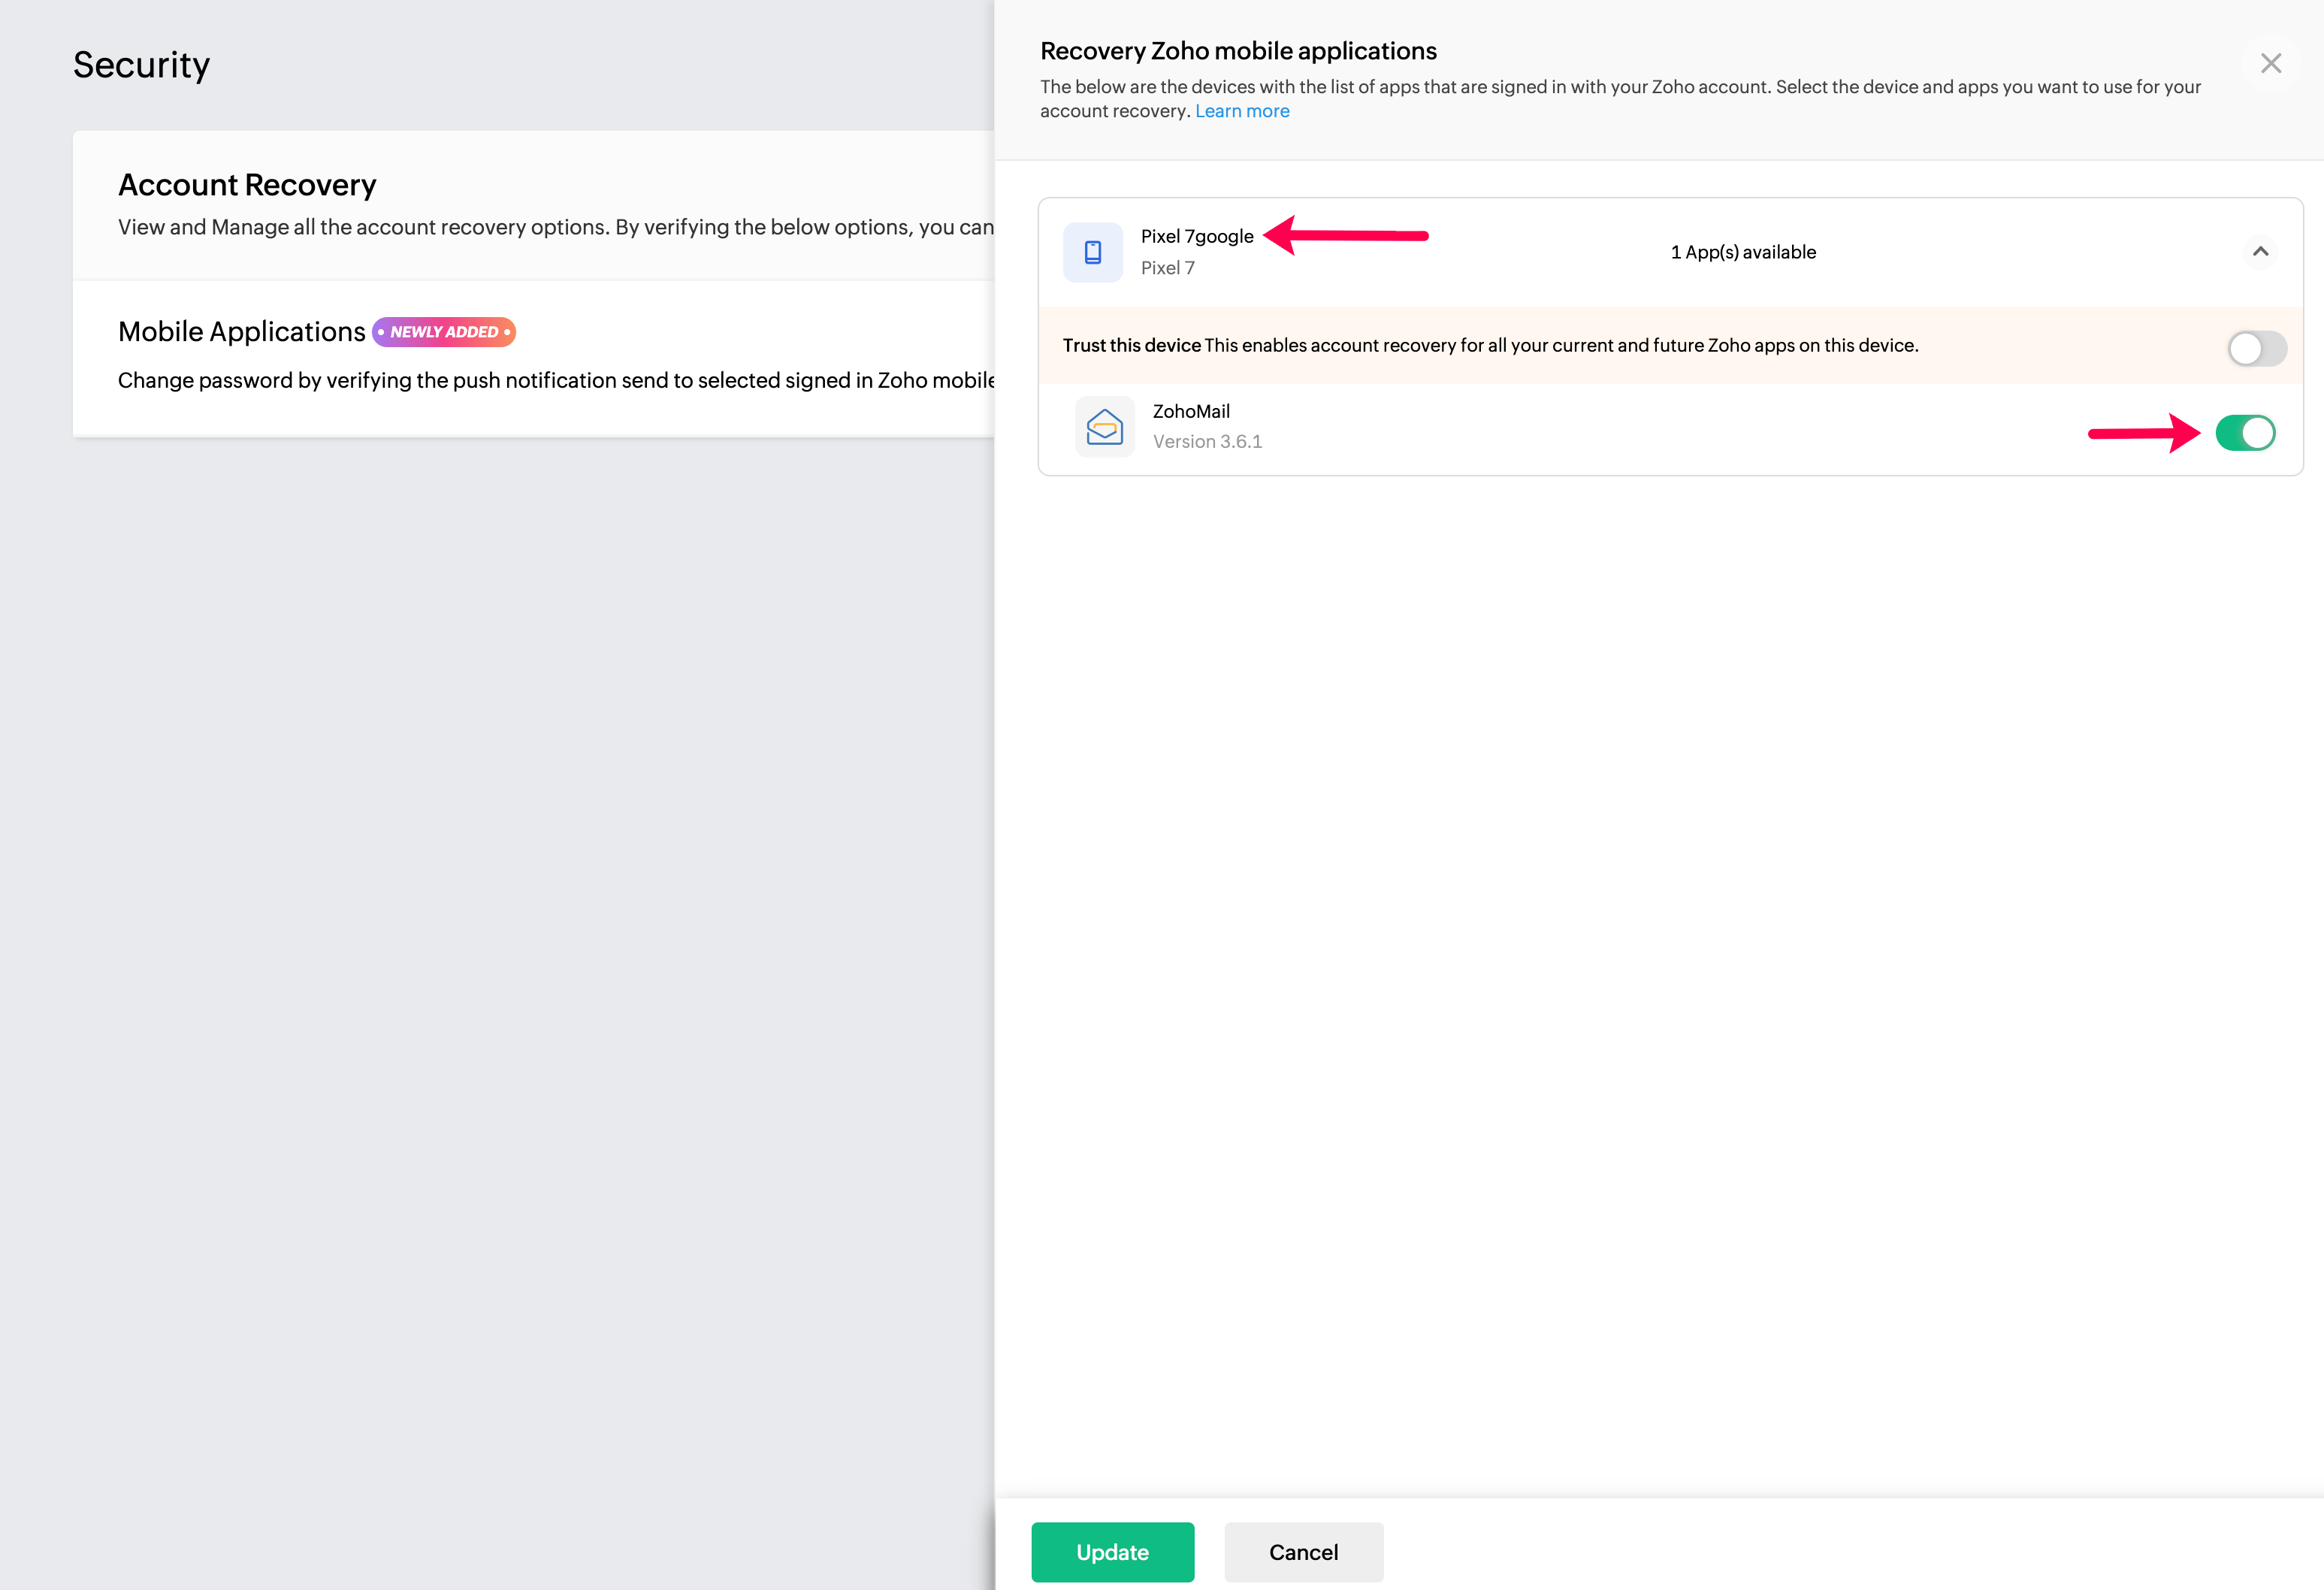This screenshot has height=1590, width=2324.
Task: Click the 1 App(s) available label
Action: [x=1743, y=252]
